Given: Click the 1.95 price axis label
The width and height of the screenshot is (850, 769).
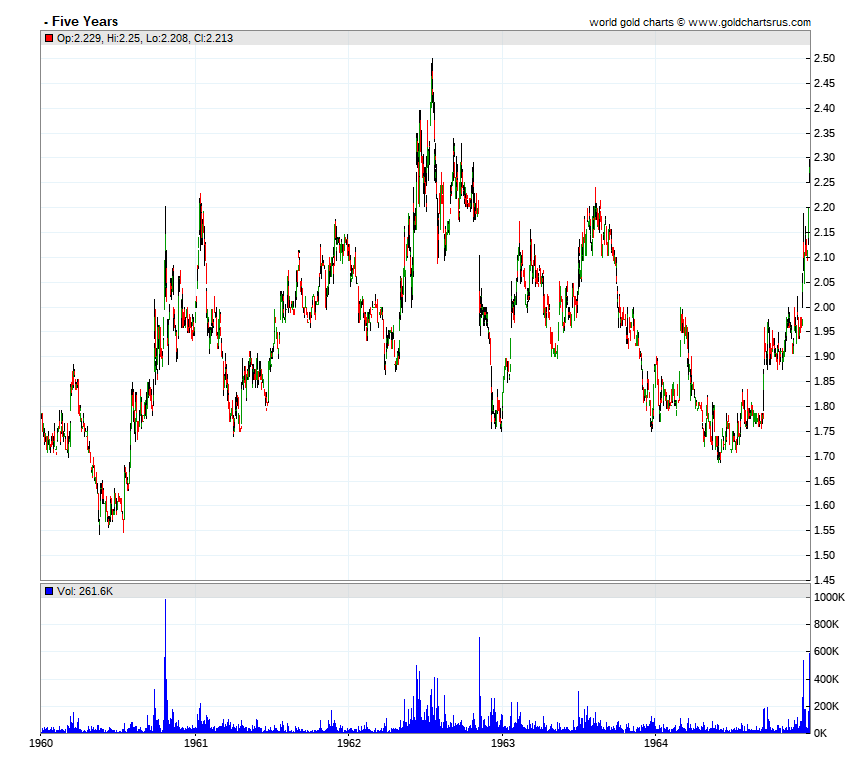Looking at the screenshot, I should (x=824, y=332).
